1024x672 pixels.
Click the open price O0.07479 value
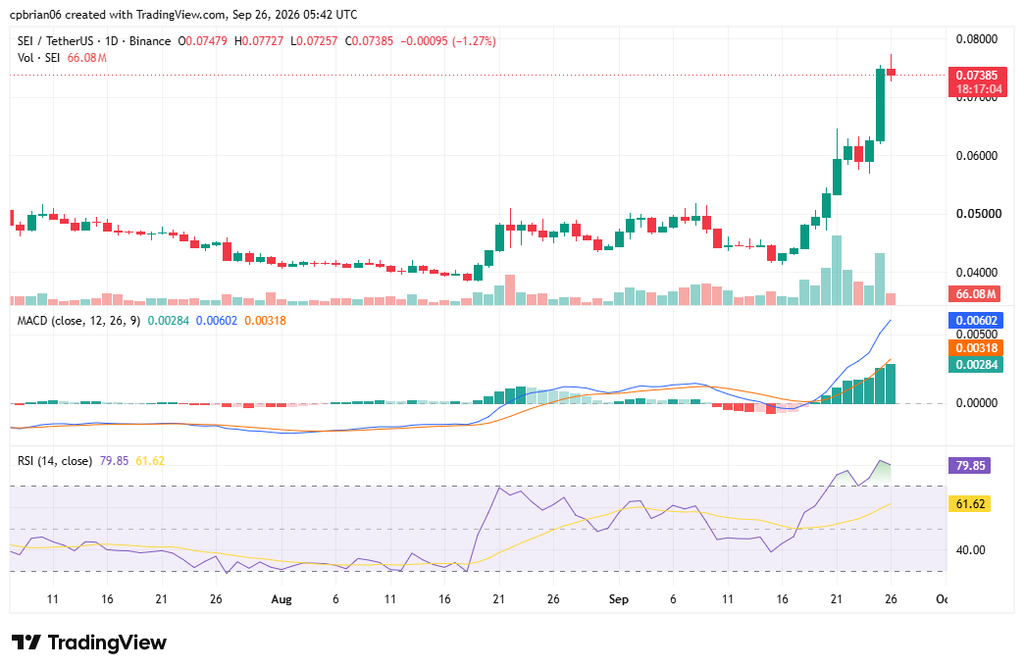pos(202,41)
